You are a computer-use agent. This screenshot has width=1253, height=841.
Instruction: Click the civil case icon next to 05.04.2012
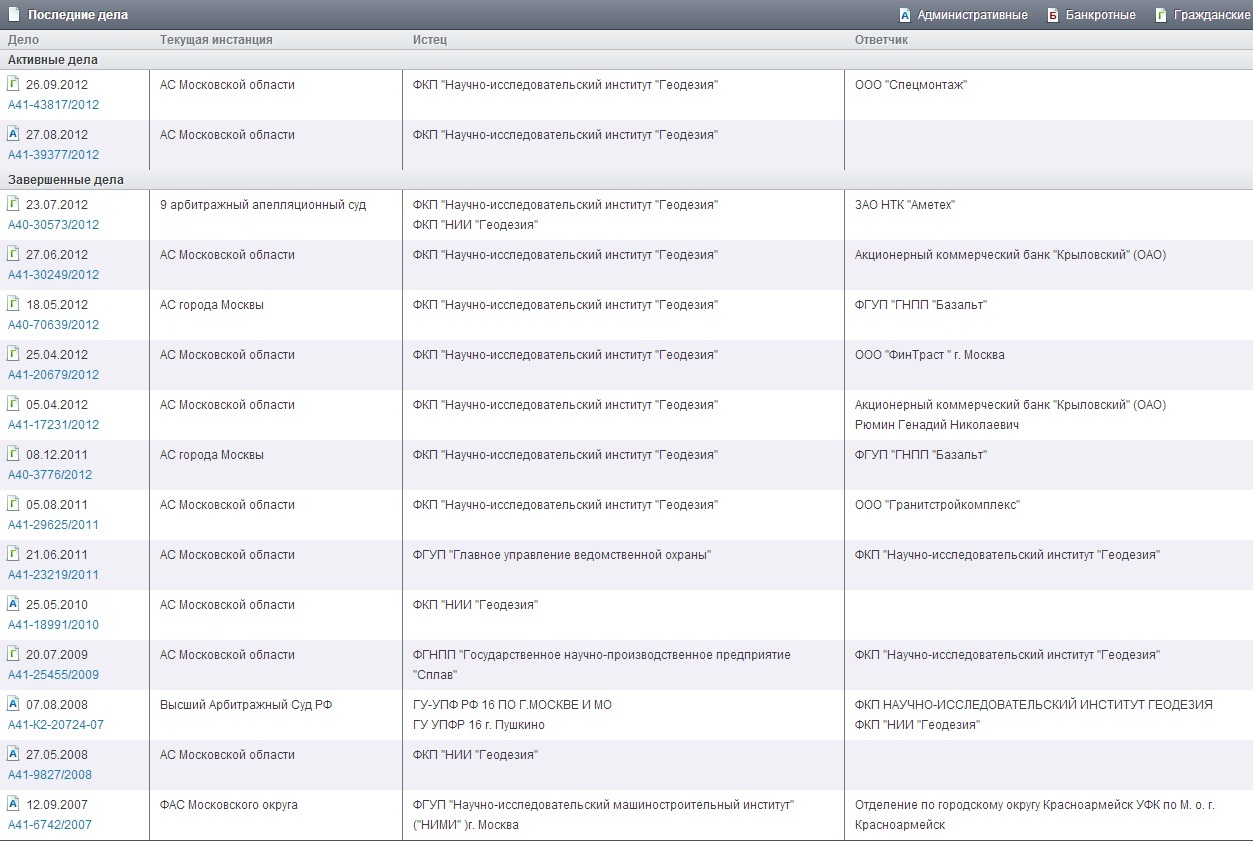click(13, 404)
